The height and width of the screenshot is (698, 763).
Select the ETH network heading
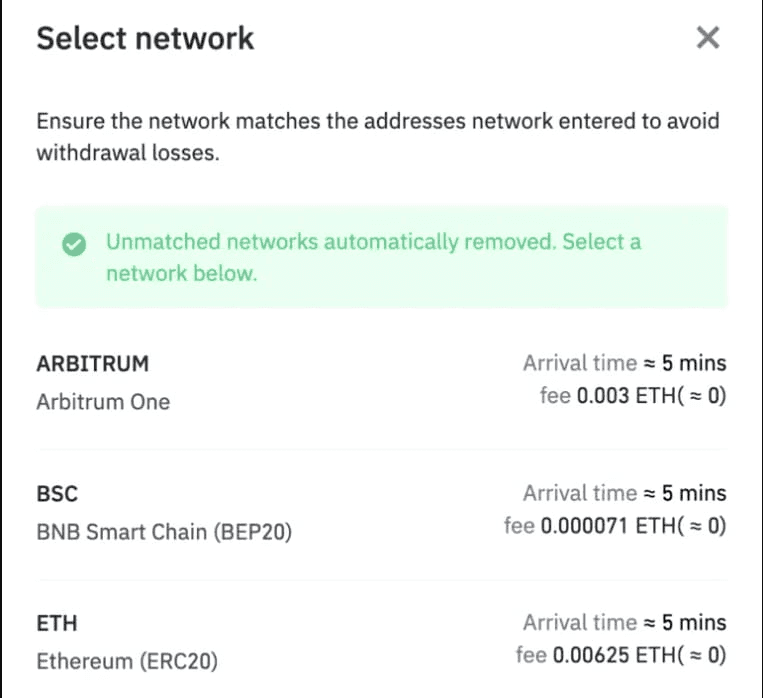[57, 624]
